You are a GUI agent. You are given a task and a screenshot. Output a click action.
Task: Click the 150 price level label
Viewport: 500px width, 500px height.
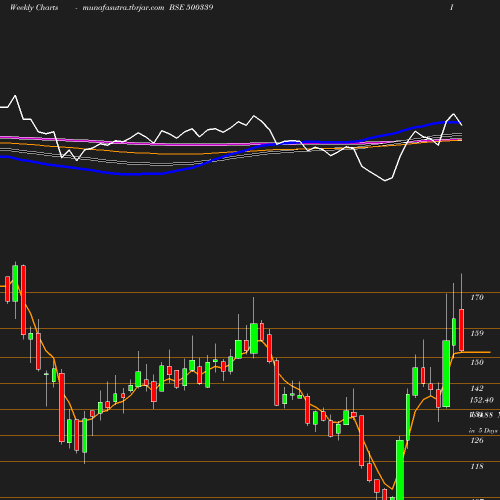[x=477, y=362]
